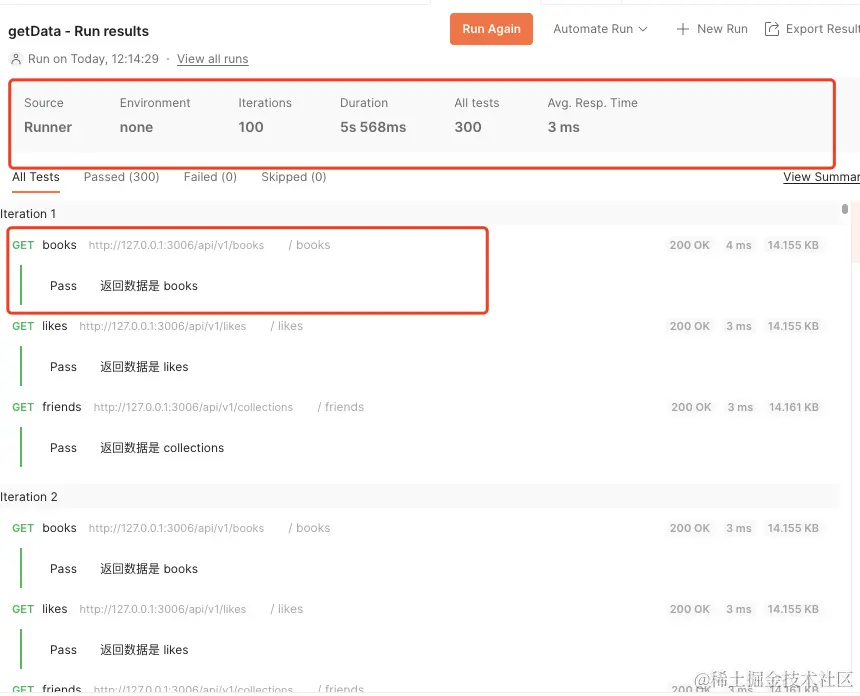This screenshot has height=696, width=860.
Task: Open the View all runs link
Action: tap(212, 59)
